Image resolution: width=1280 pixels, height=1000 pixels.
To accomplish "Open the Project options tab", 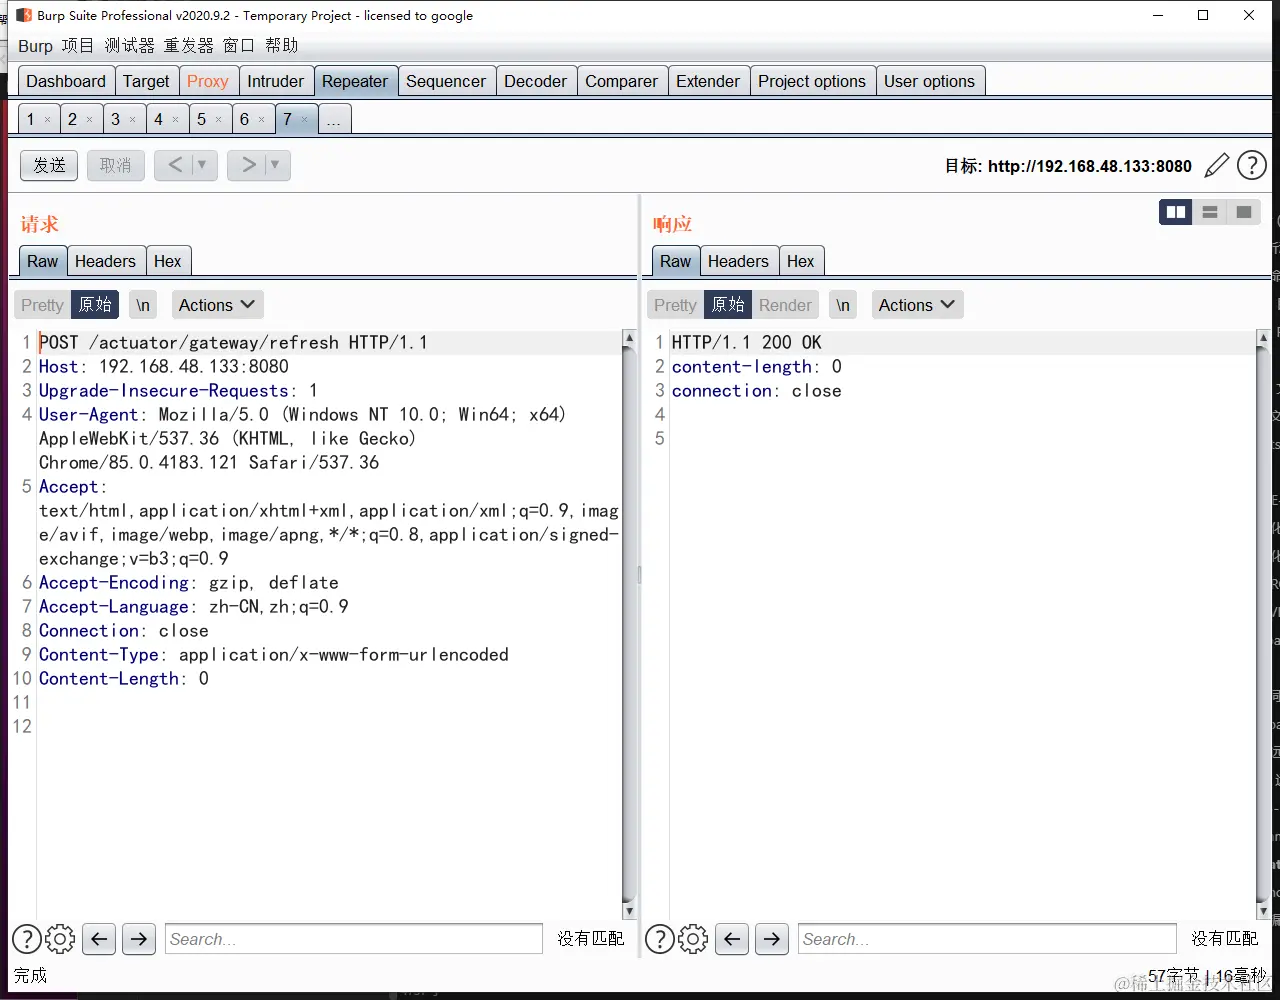I will [x=812, y=81].
